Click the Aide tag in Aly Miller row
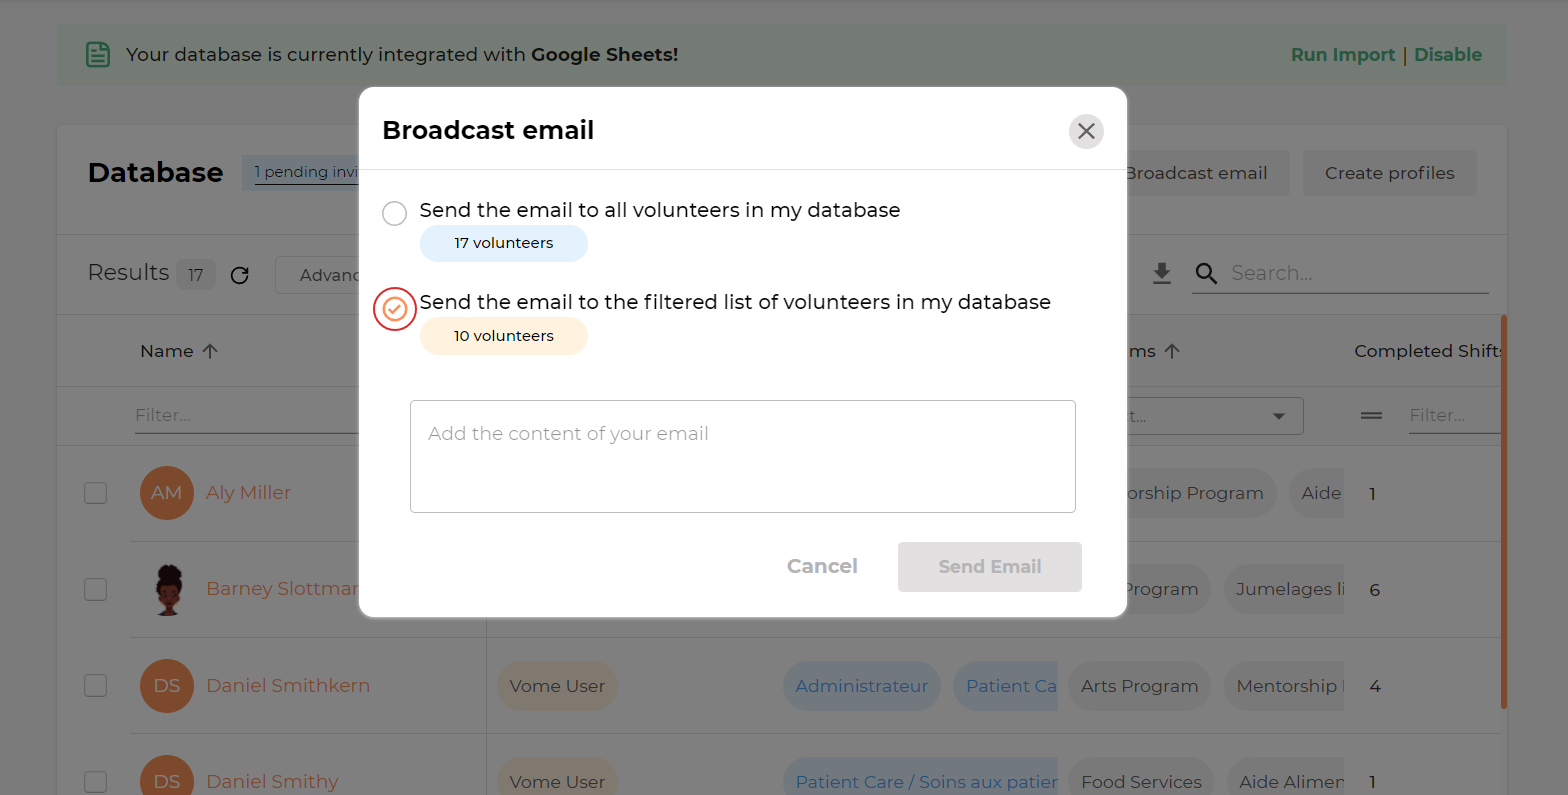 click(x=1317, y=493)
